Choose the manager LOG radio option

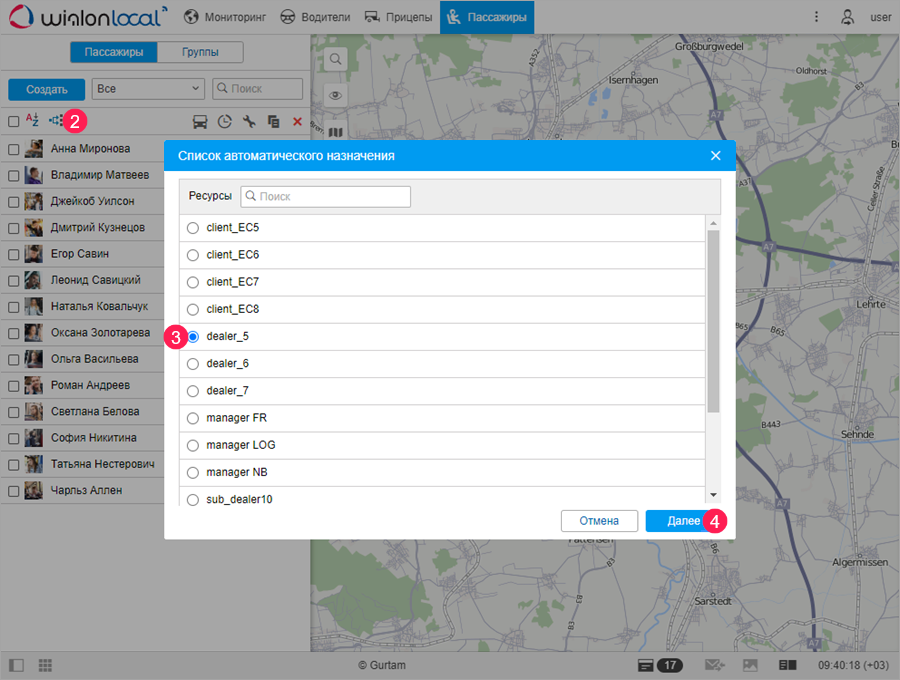pyautogui.click(x=193, y=445)
